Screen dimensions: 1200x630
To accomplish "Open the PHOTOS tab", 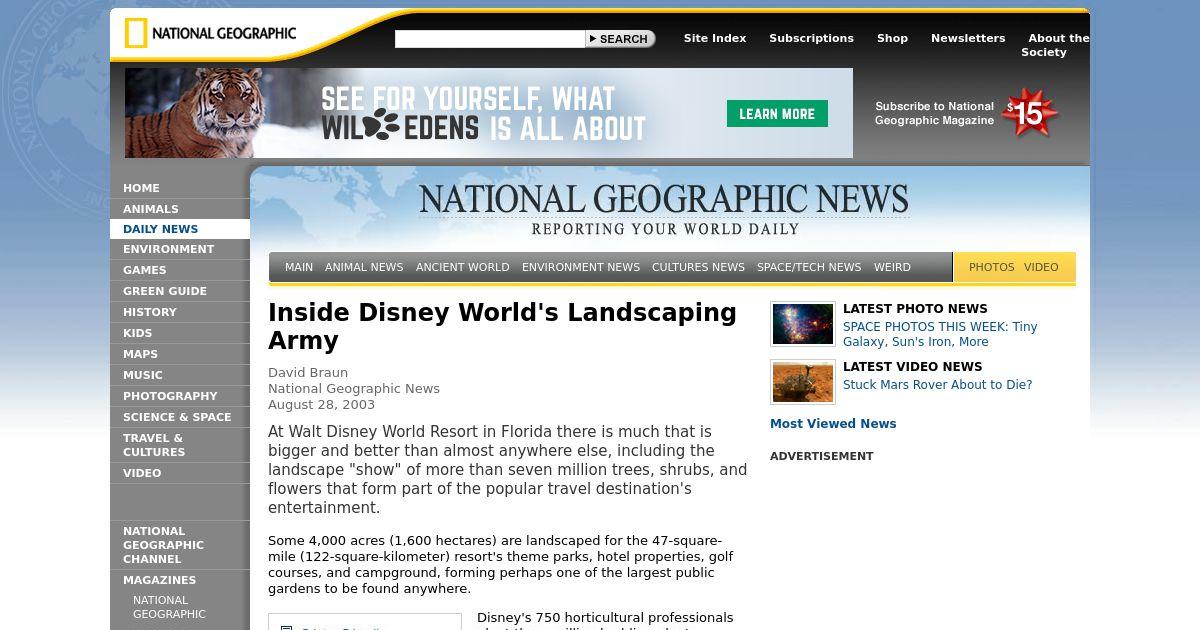I will [991, 267].
